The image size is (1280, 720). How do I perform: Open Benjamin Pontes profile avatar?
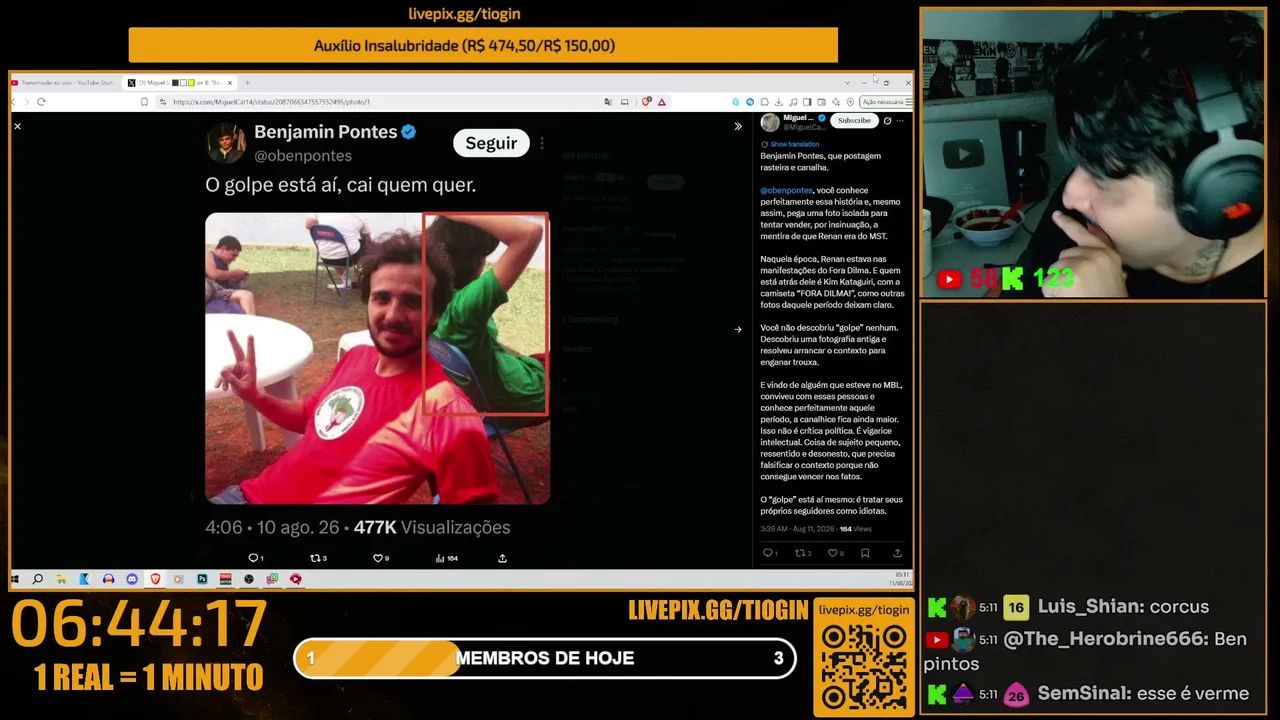click(226, 143)
